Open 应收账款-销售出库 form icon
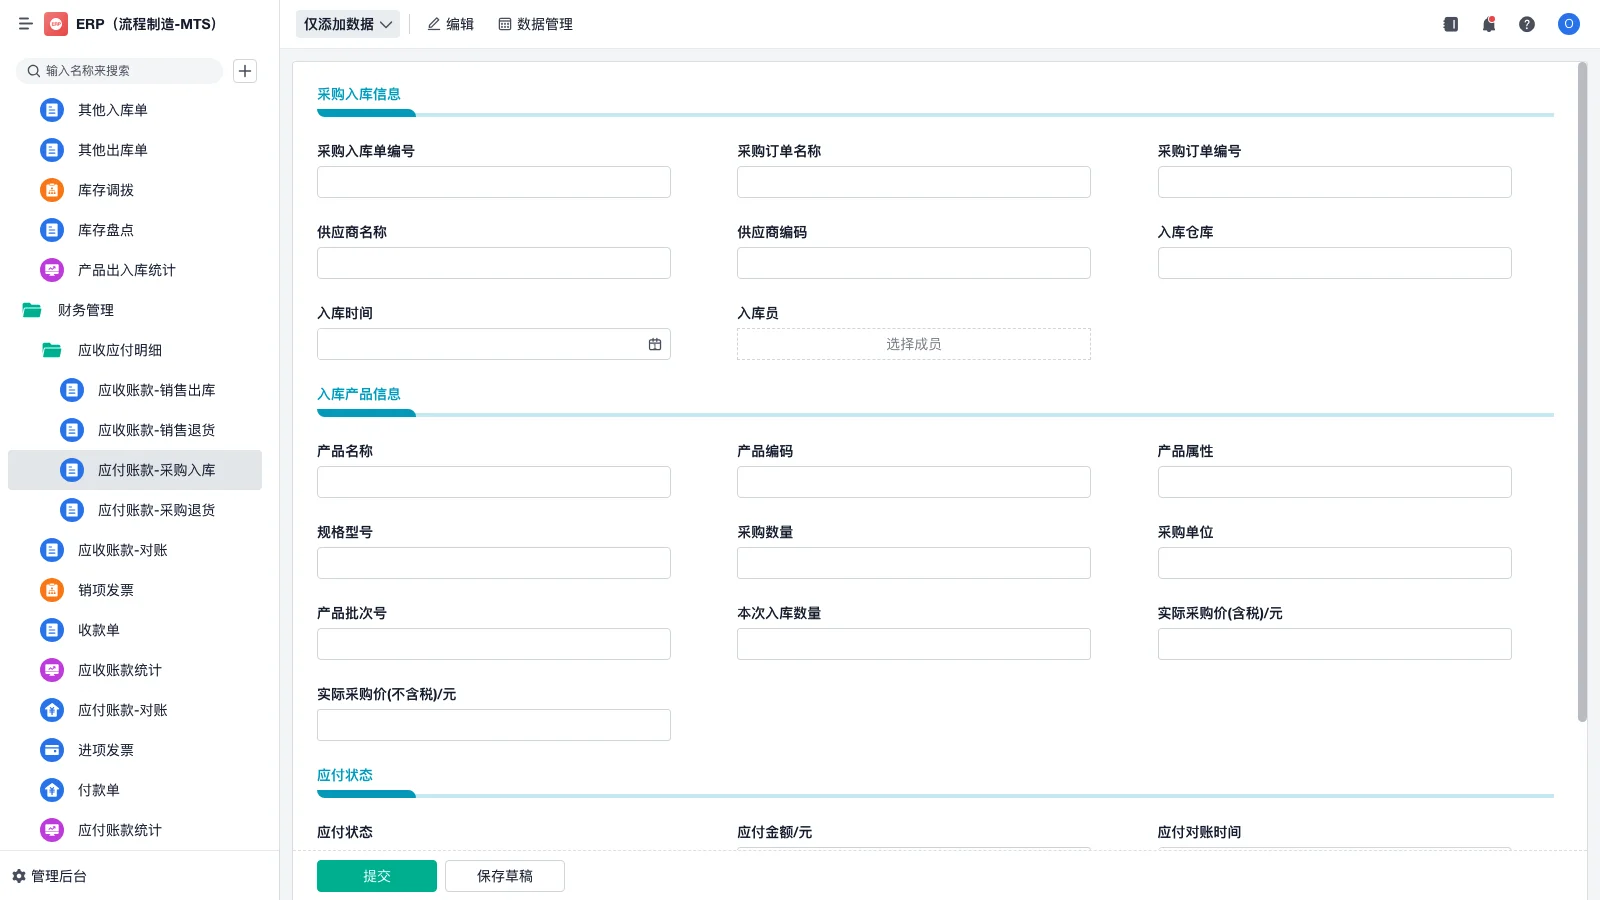 tap(72, 390)
